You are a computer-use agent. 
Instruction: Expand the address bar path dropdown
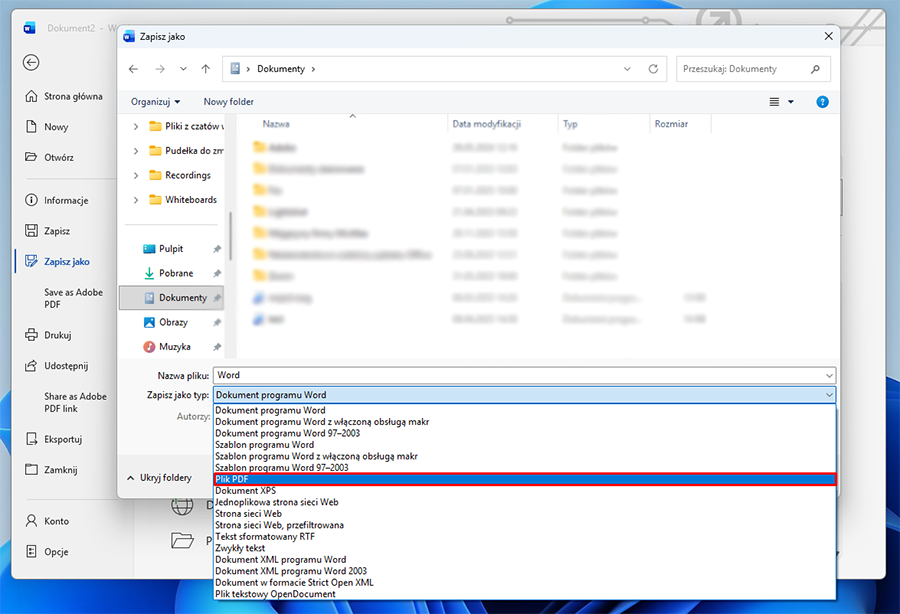coord(627,69)
